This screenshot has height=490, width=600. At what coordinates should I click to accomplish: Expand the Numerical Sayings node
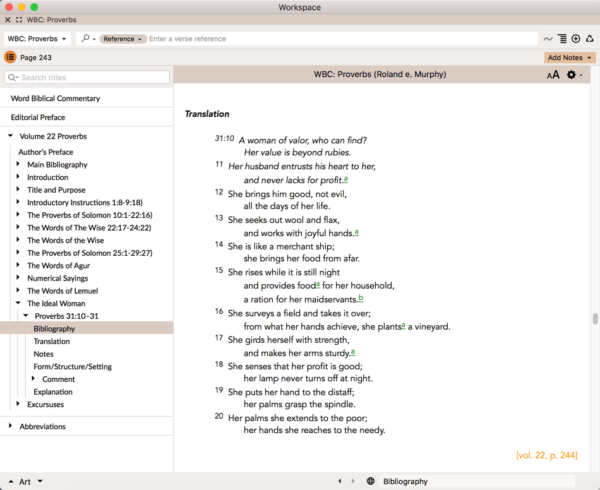pyautogui.click(x=18, y=278)
